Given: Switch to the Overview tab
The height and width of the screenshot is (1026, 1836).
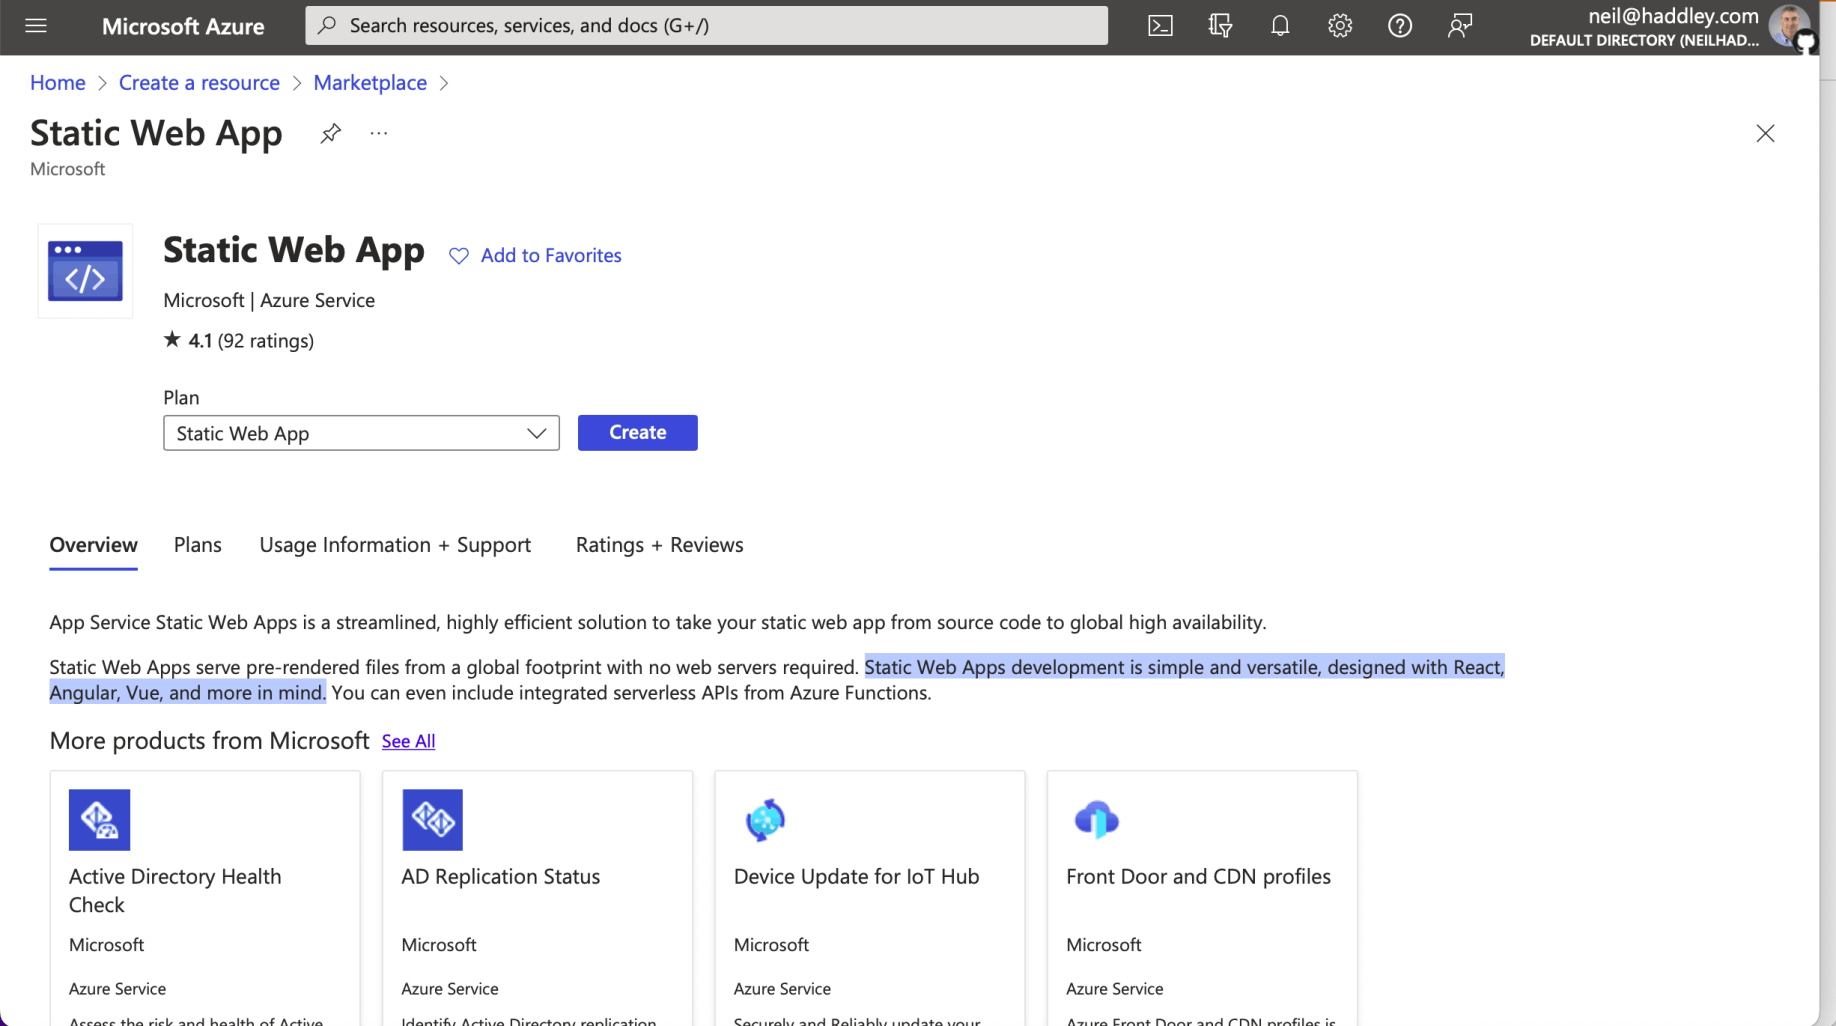Looking at the screenshot, I should tap(93, 545).
